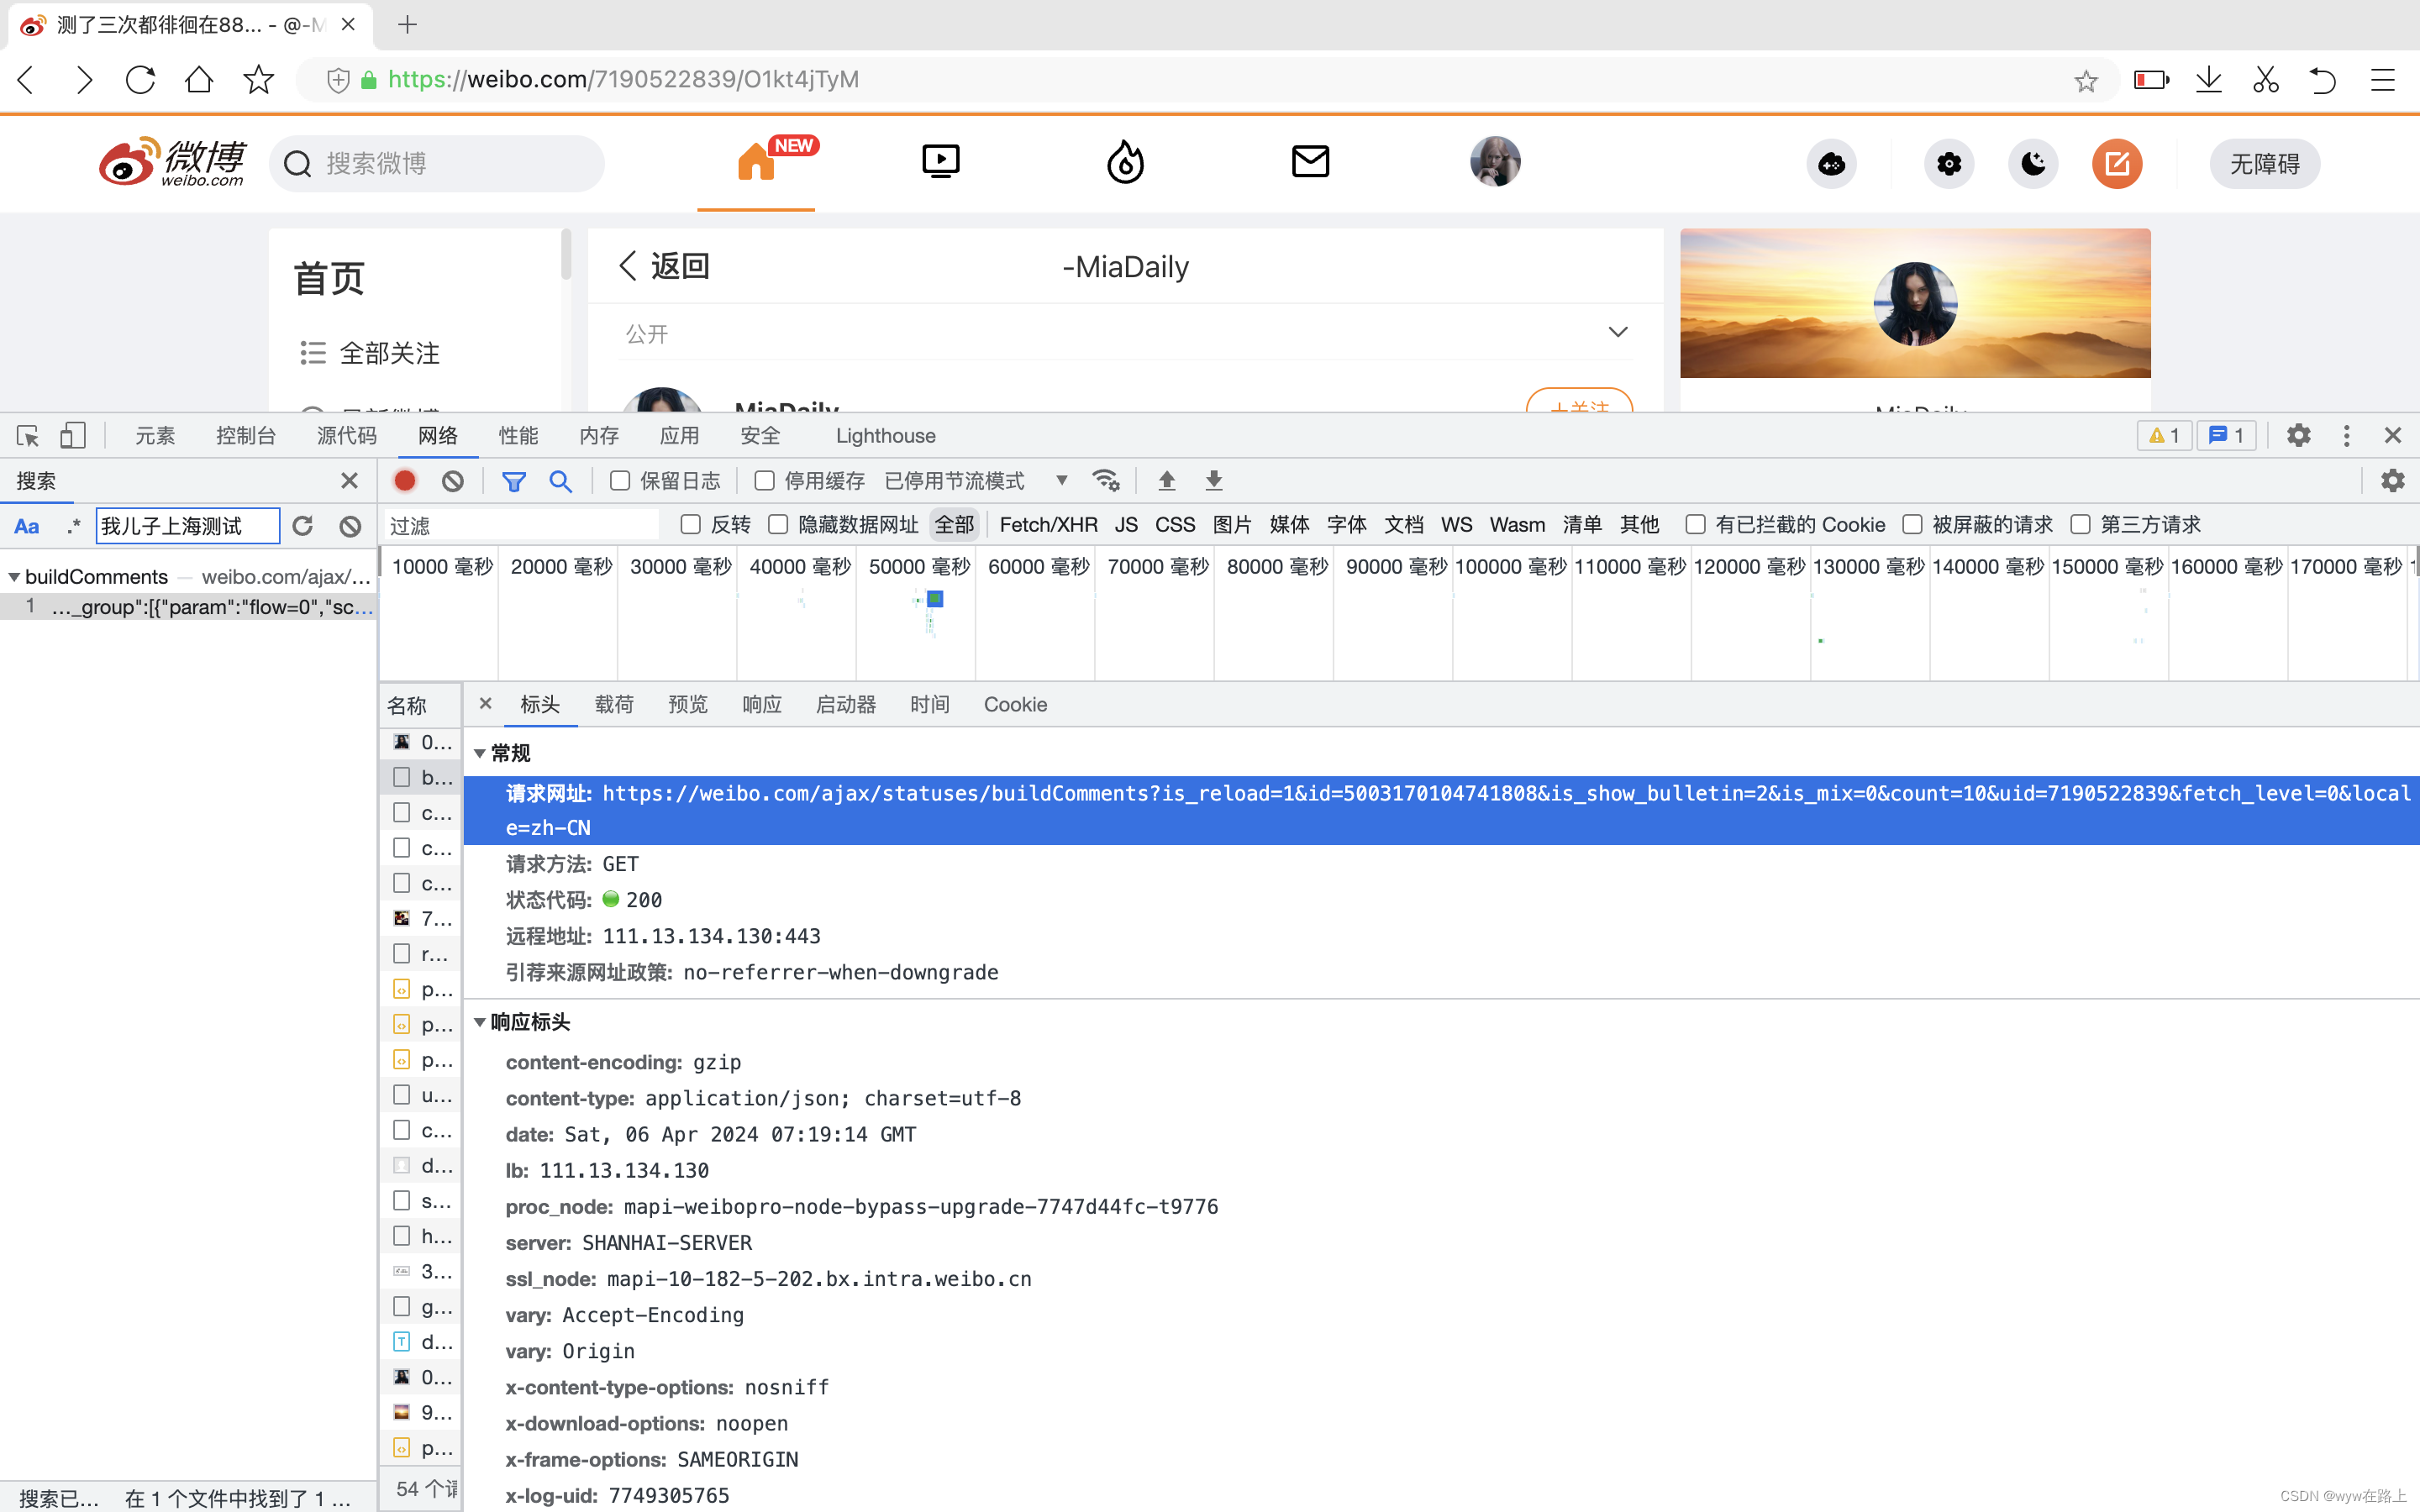This screenshot has width=2420, height=1512.
Task: Switch to 源代码 DevTools tab
Action: (x=347, y=436)
